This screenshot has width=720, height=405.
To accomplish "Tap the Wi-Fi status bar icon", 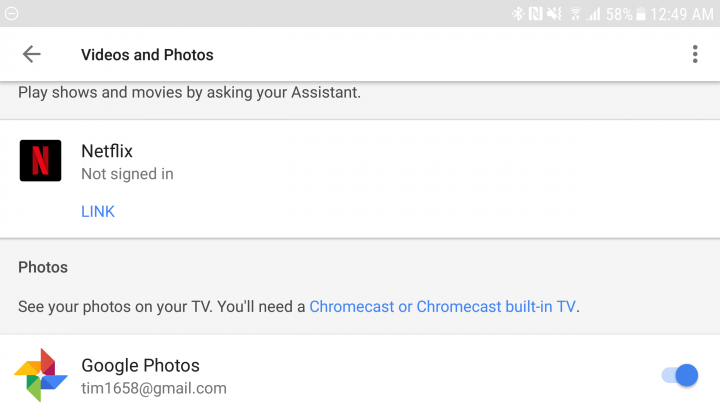I will click(575, 14).
